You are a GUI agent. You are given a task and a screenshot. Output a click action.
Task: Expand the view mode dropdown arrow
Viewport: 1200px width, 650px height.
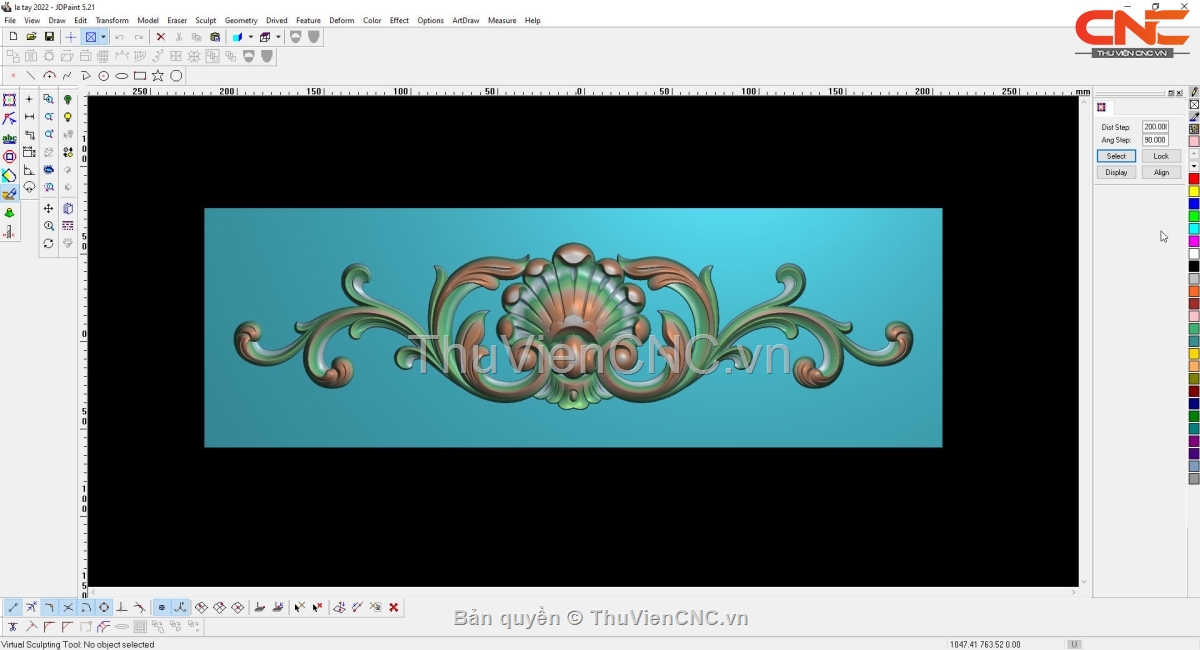(x=103, y=37)
